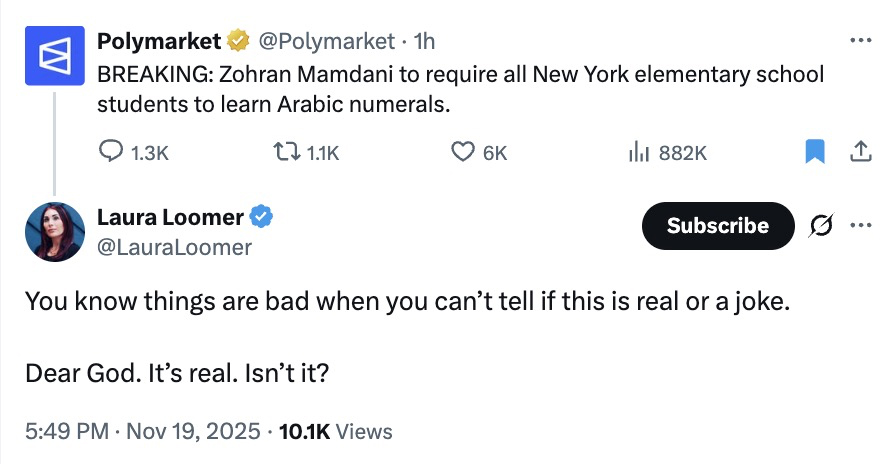Viewport: 894px width, 464px height.
Task: Click the blue verified checkmark badge
Action: pos(262,217)
